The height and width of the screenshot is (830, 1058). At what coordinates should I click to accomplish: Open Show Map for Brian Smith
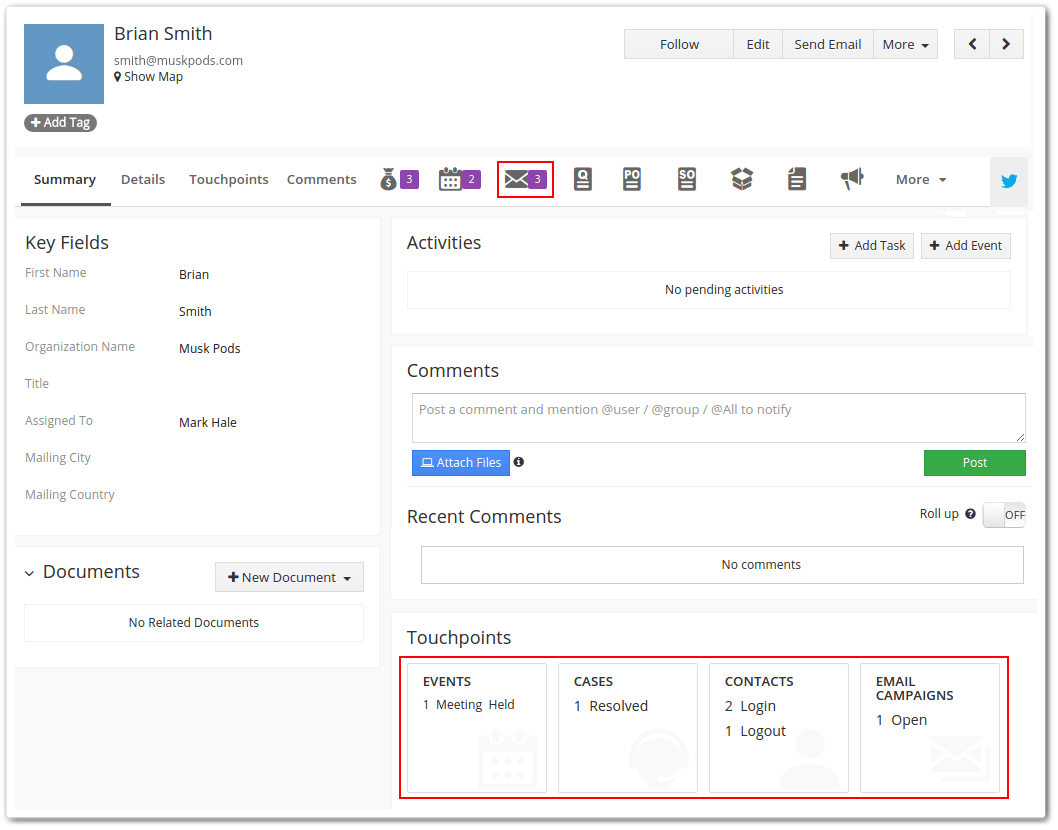(148, 76)
